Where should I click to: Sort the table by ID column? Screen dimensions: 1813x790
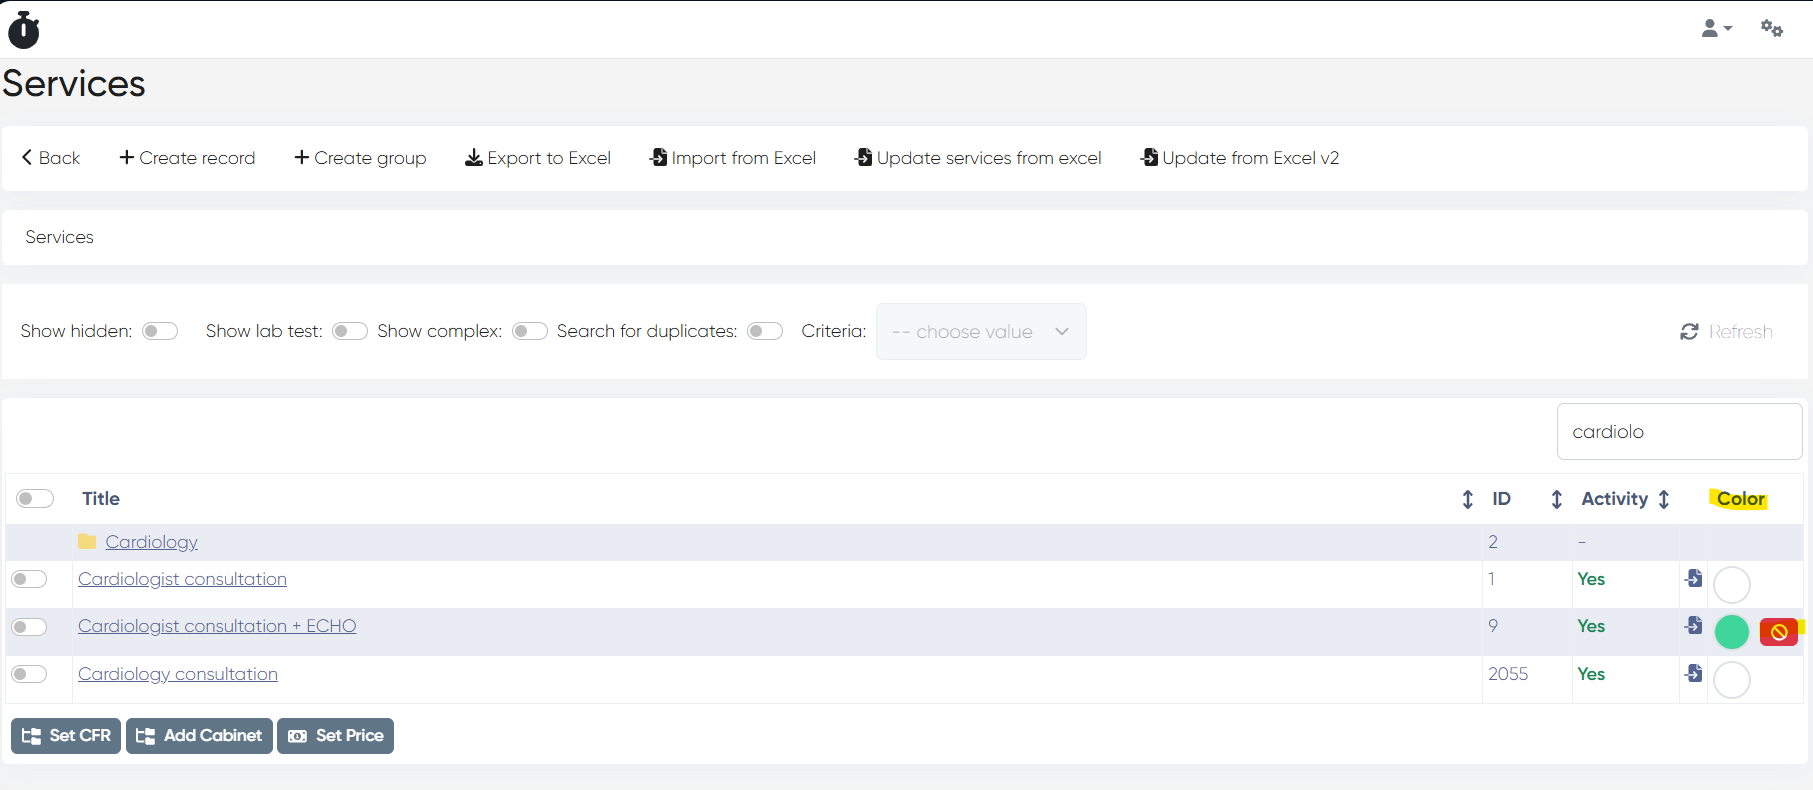(x=1467, y=499)
